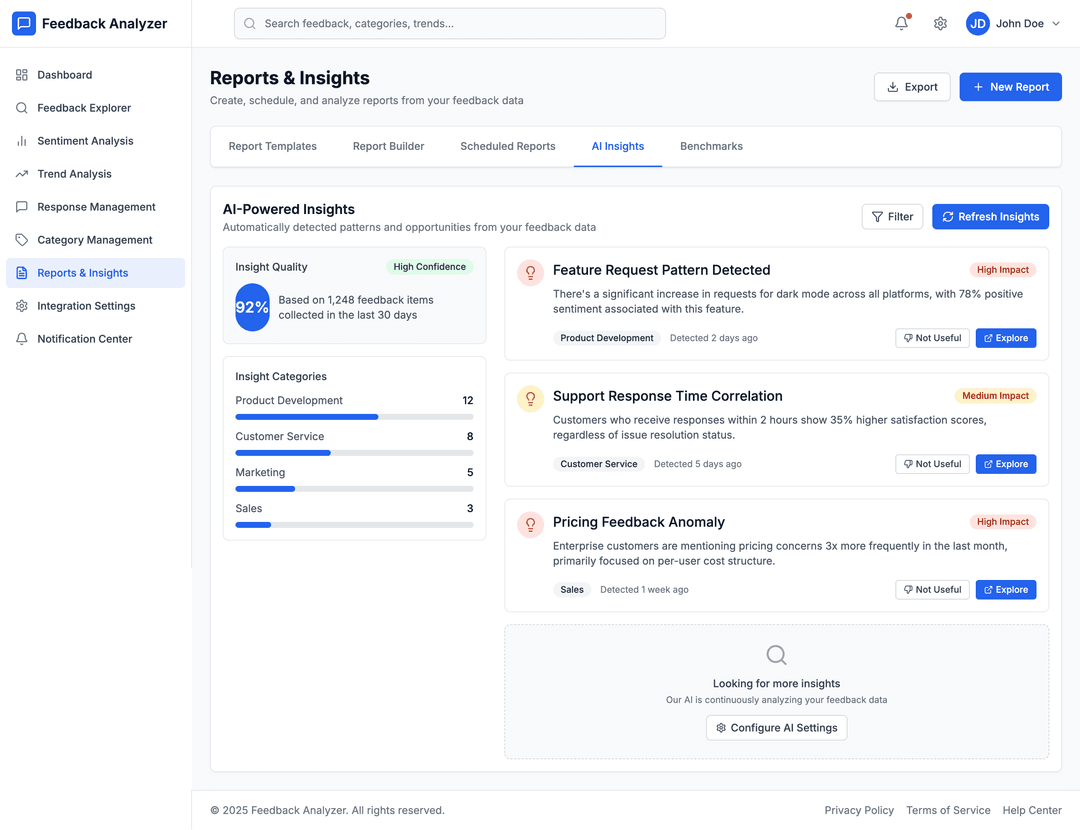Open the Privacy Policy link
The height and width of the screenshot is (830, 1080).
(x=859, y=810)
